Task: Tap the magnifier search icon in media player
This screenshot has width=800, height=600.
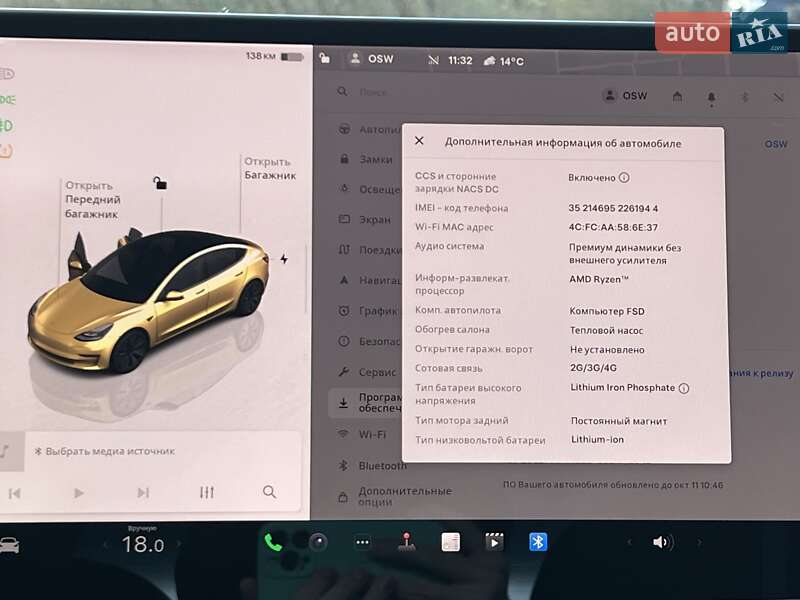Action: pyautogui.click(x=269, y=492)
